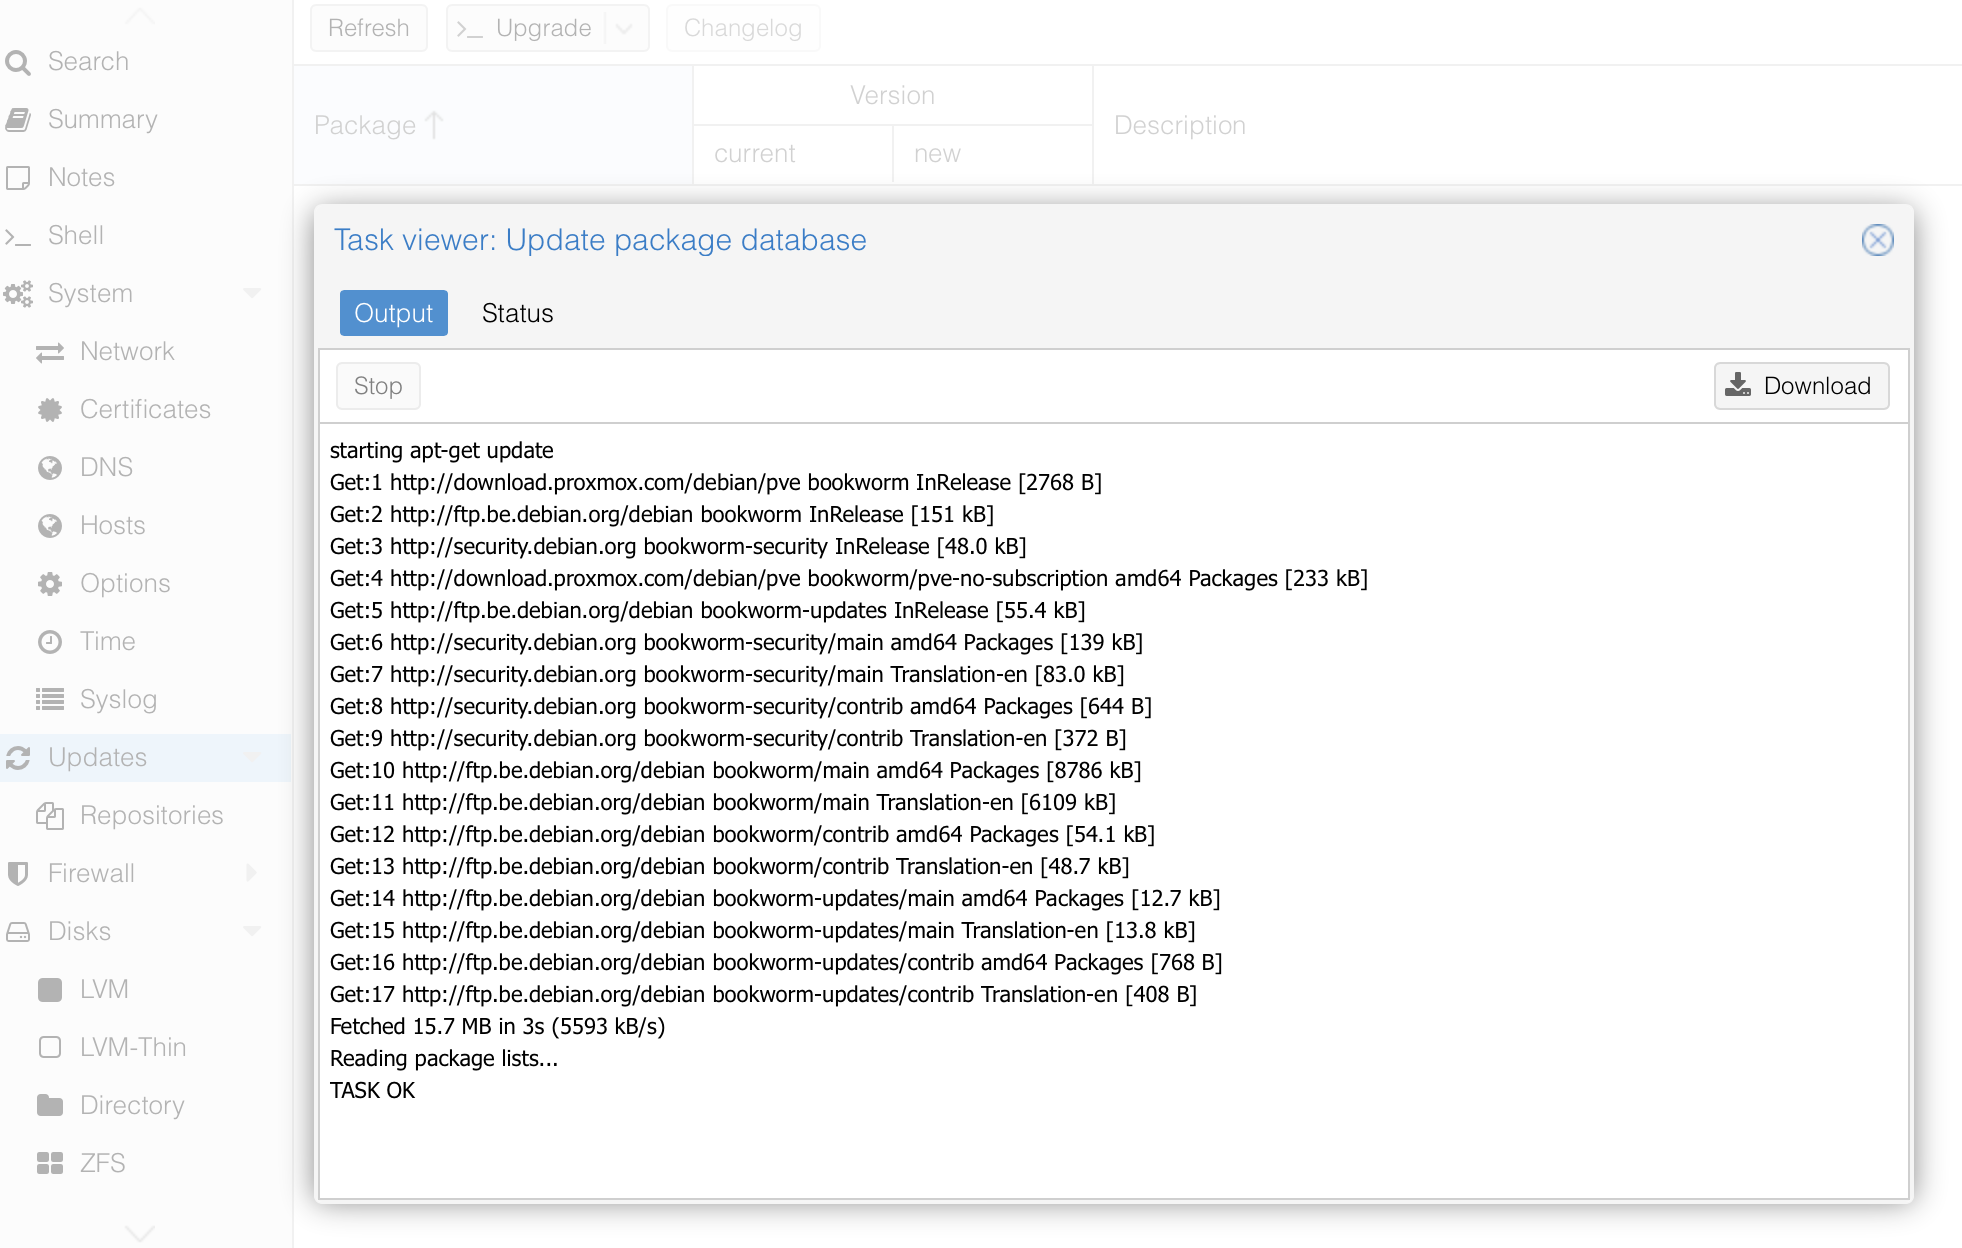The height and width of the screenshot is (1248, 1962).
Task: Select Certificates in the sidebar
Action: click(x=146, y=410)
